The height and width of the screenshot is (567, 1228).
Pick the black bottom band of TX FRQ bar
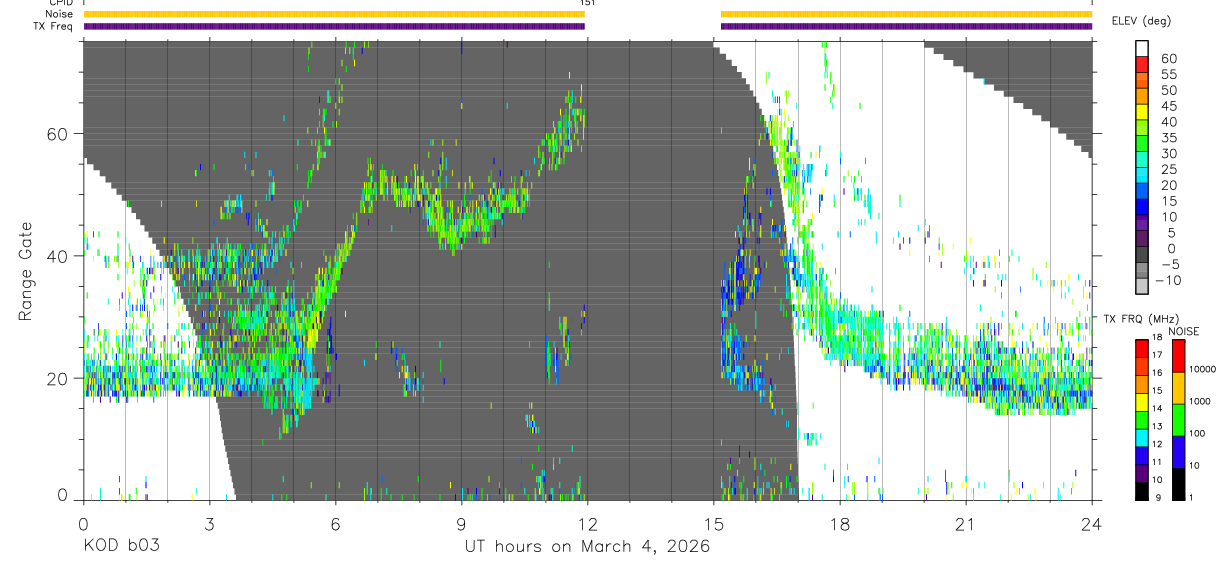click(x=1142, y=491)
